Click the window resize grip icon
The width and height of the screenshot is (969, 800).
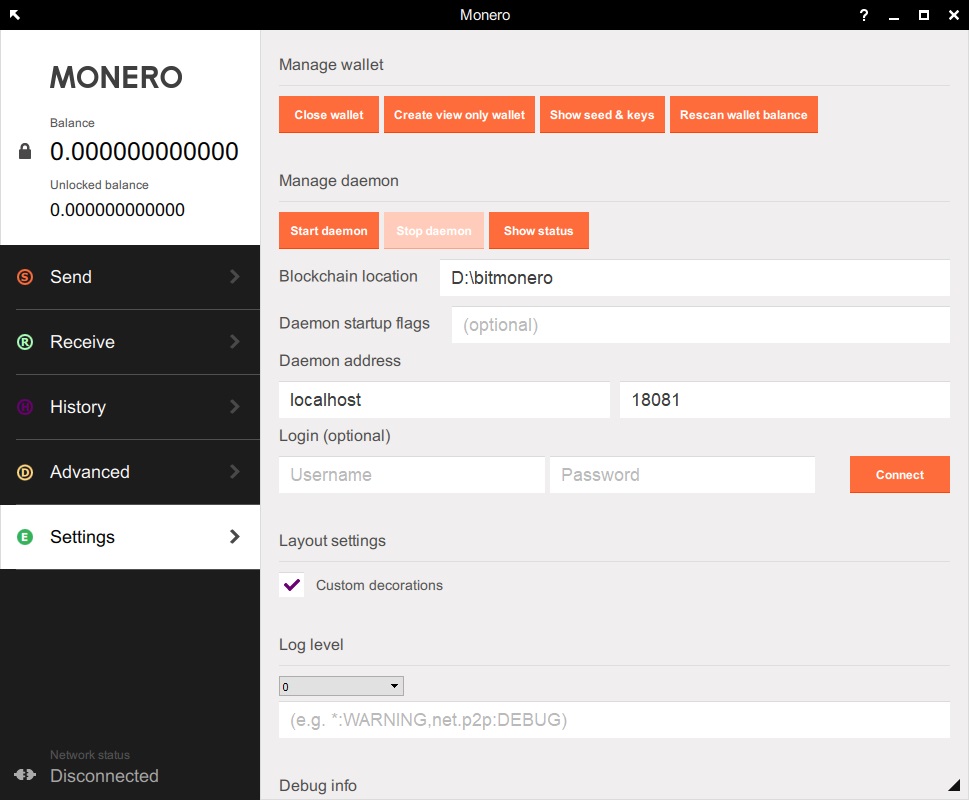(954, 785)
